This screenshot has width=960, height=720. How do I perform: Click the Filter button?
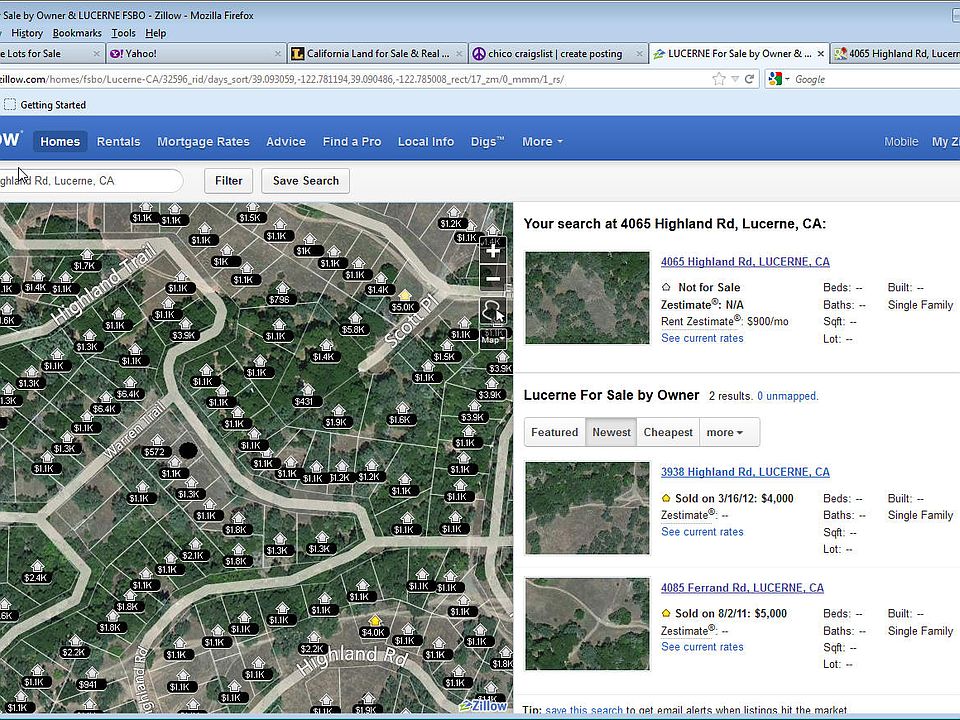tap(228, 181)
